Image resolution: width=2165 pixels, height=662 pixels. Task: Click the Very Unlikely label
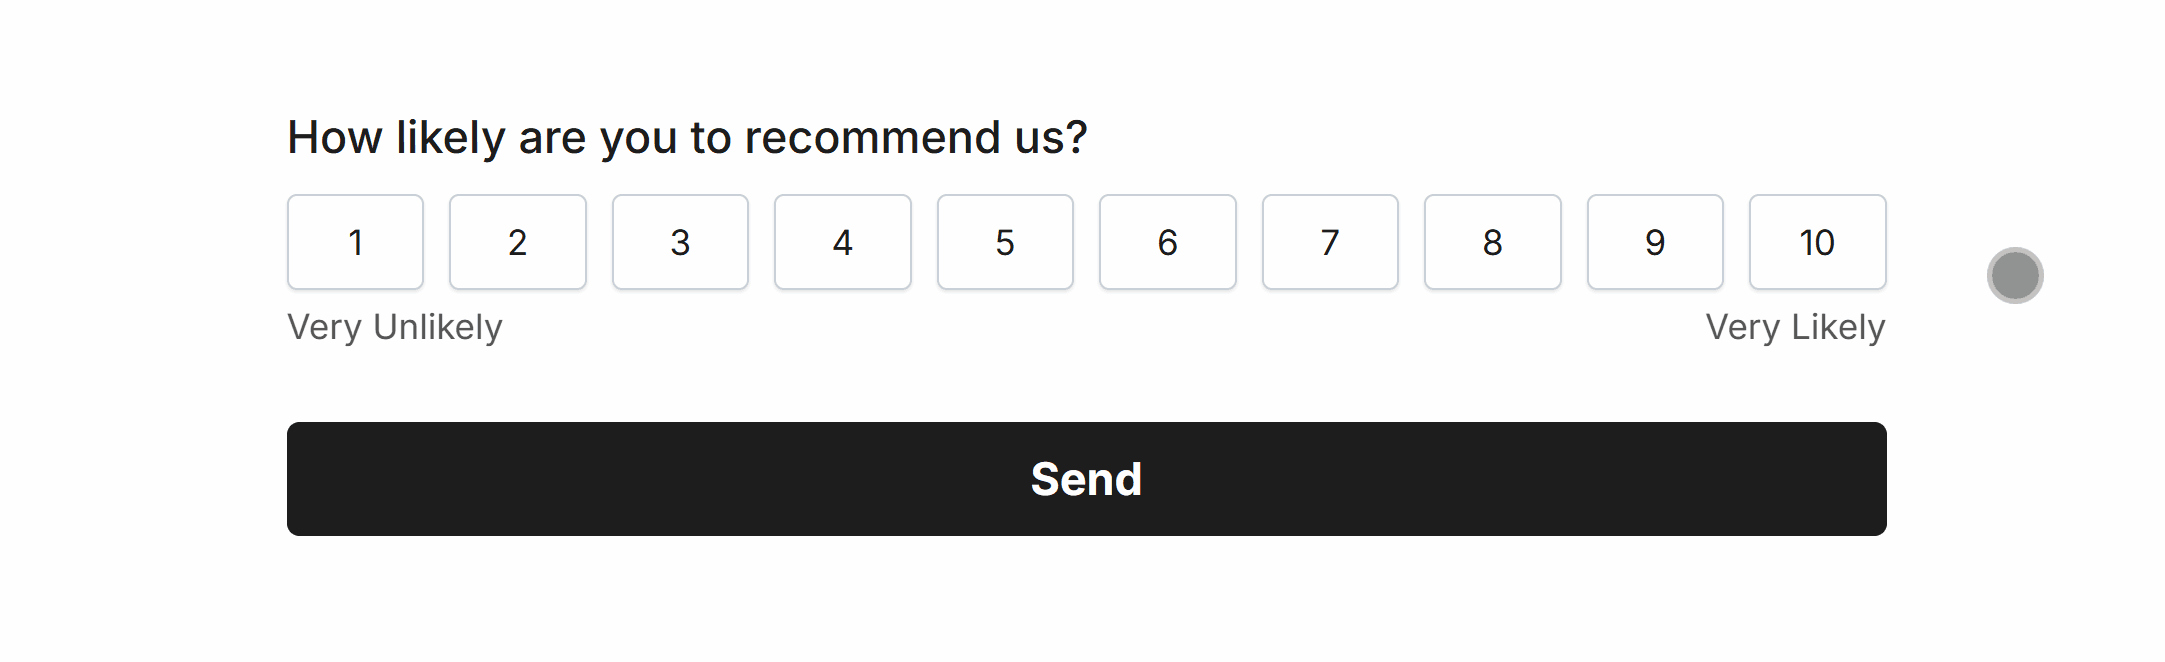click(395, 327)
